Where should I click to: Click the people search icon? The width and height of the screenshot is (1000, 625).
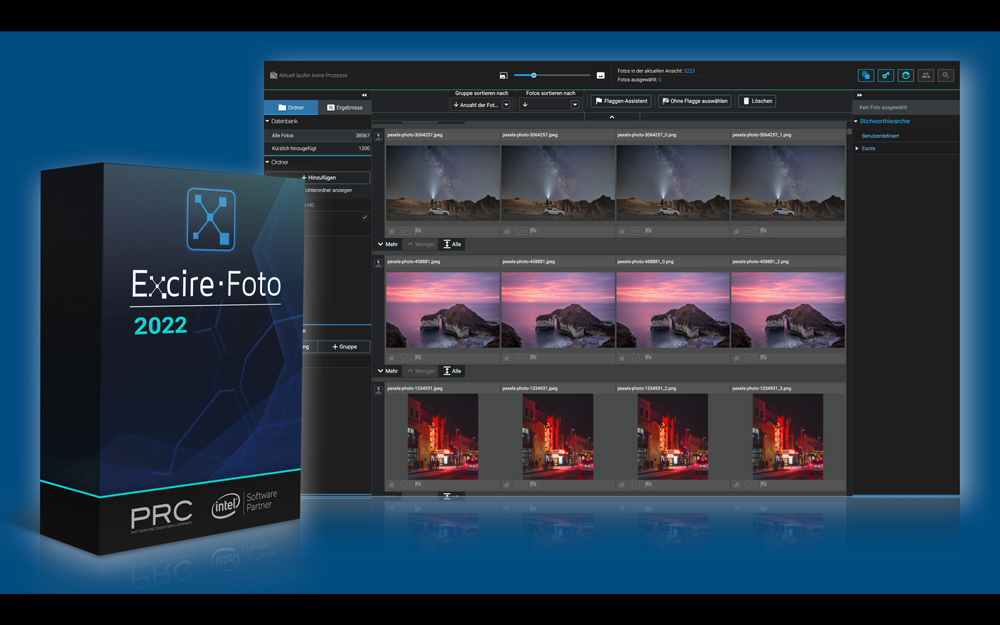pyautogui.click(x=926, y=75)
